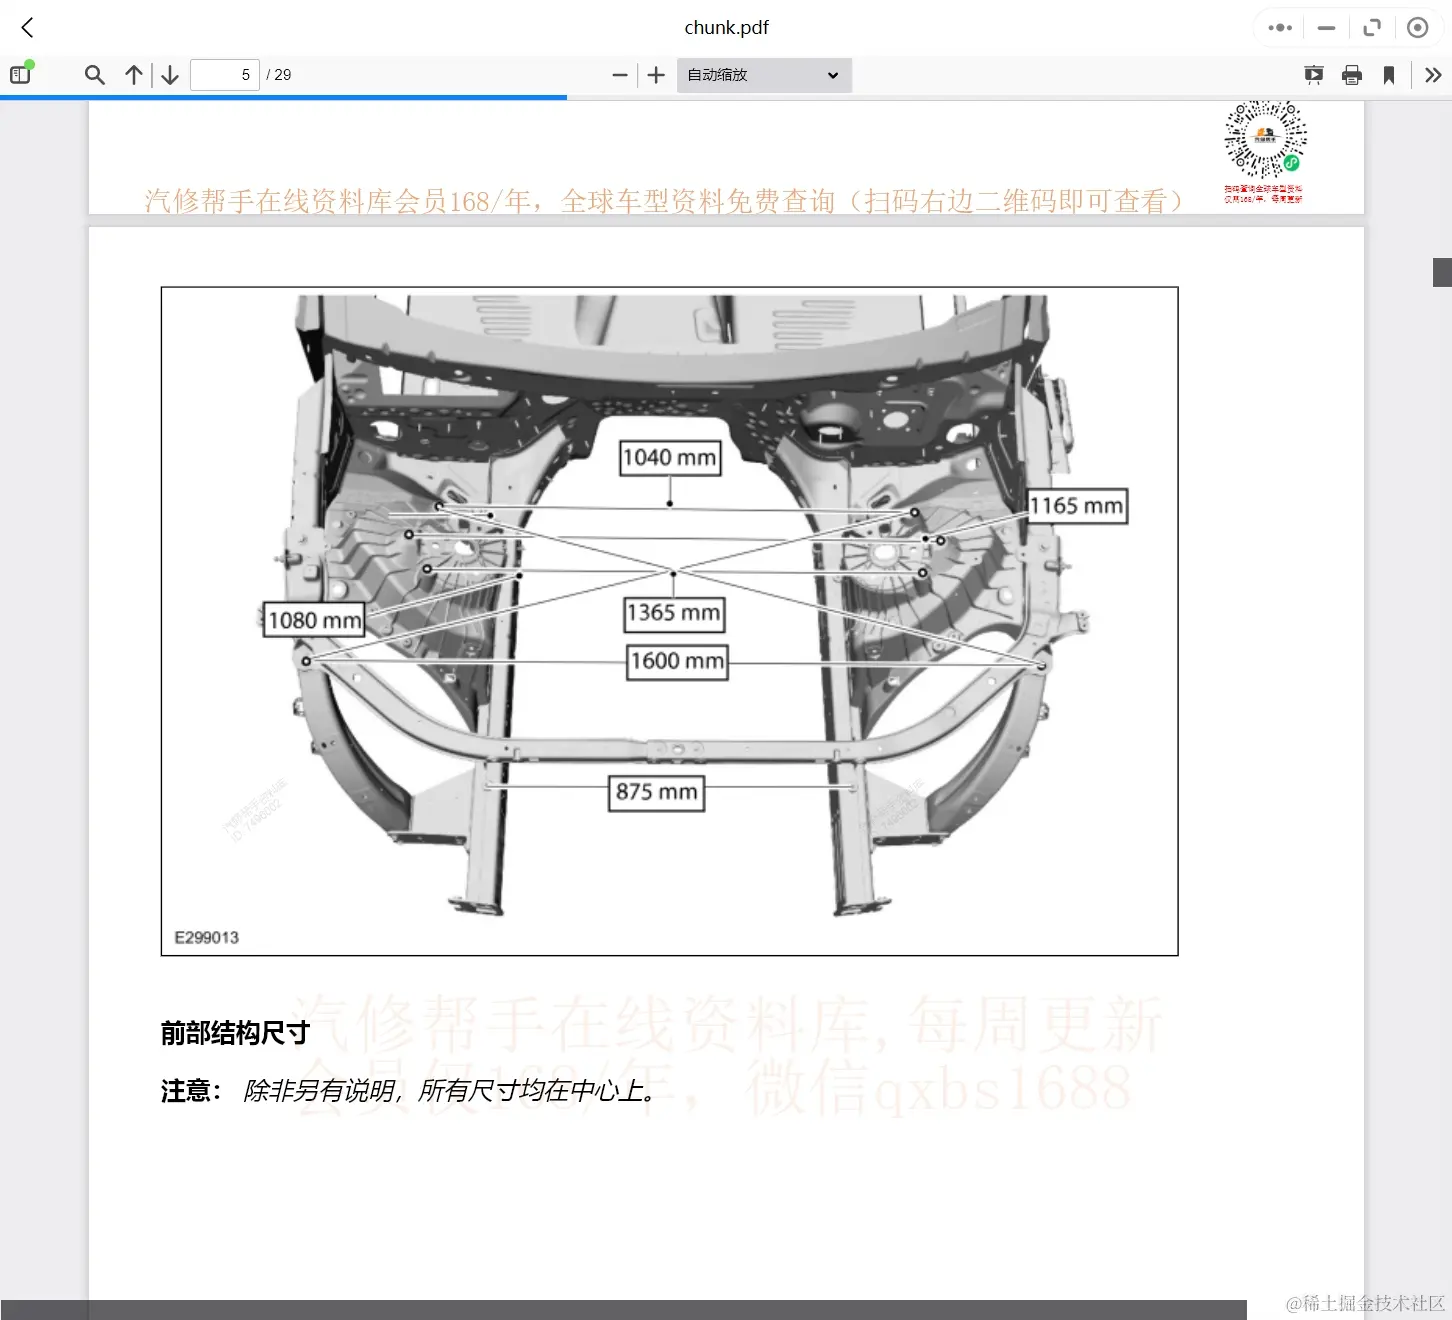The image size is (1452, 1320).
Task: Print the chunk.pdf document
Action: click(1352, 74)
